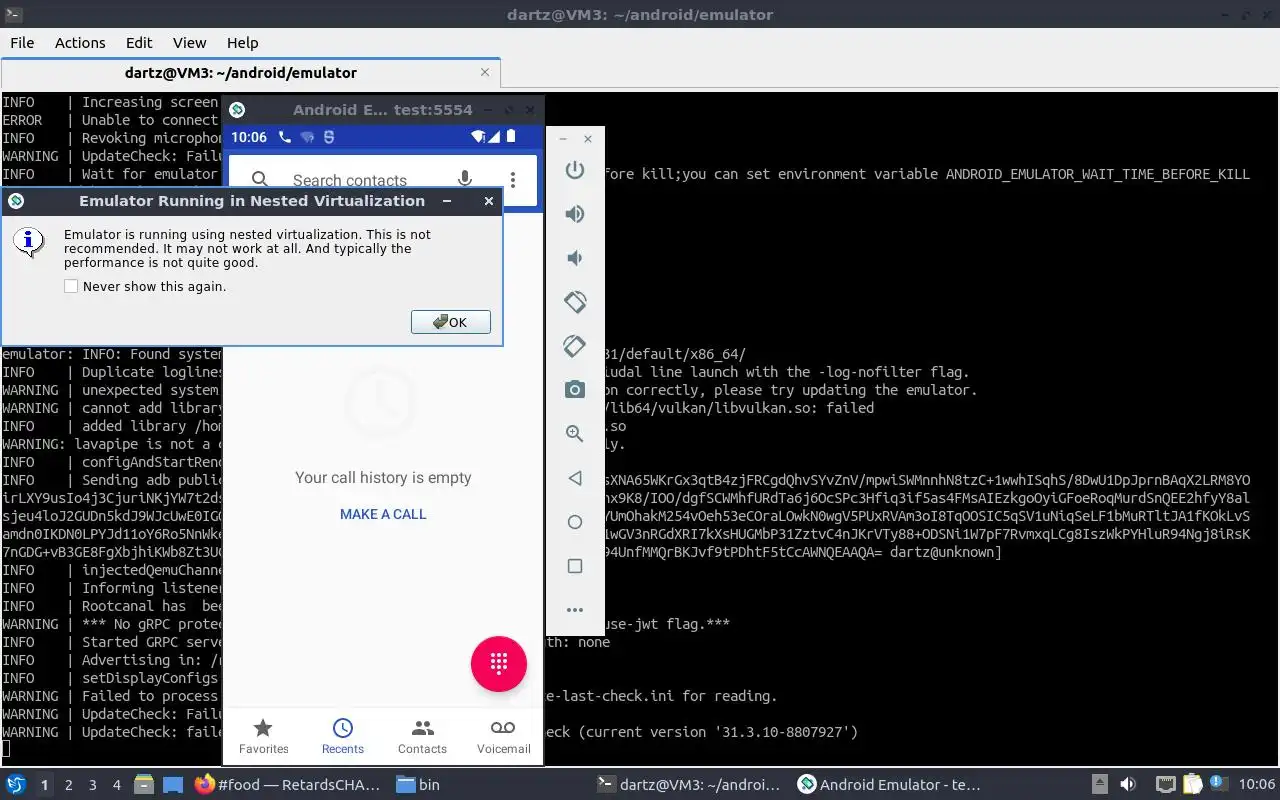Click the emulator volume down icon
1280x800 pixels.
[x=575, y=258]
